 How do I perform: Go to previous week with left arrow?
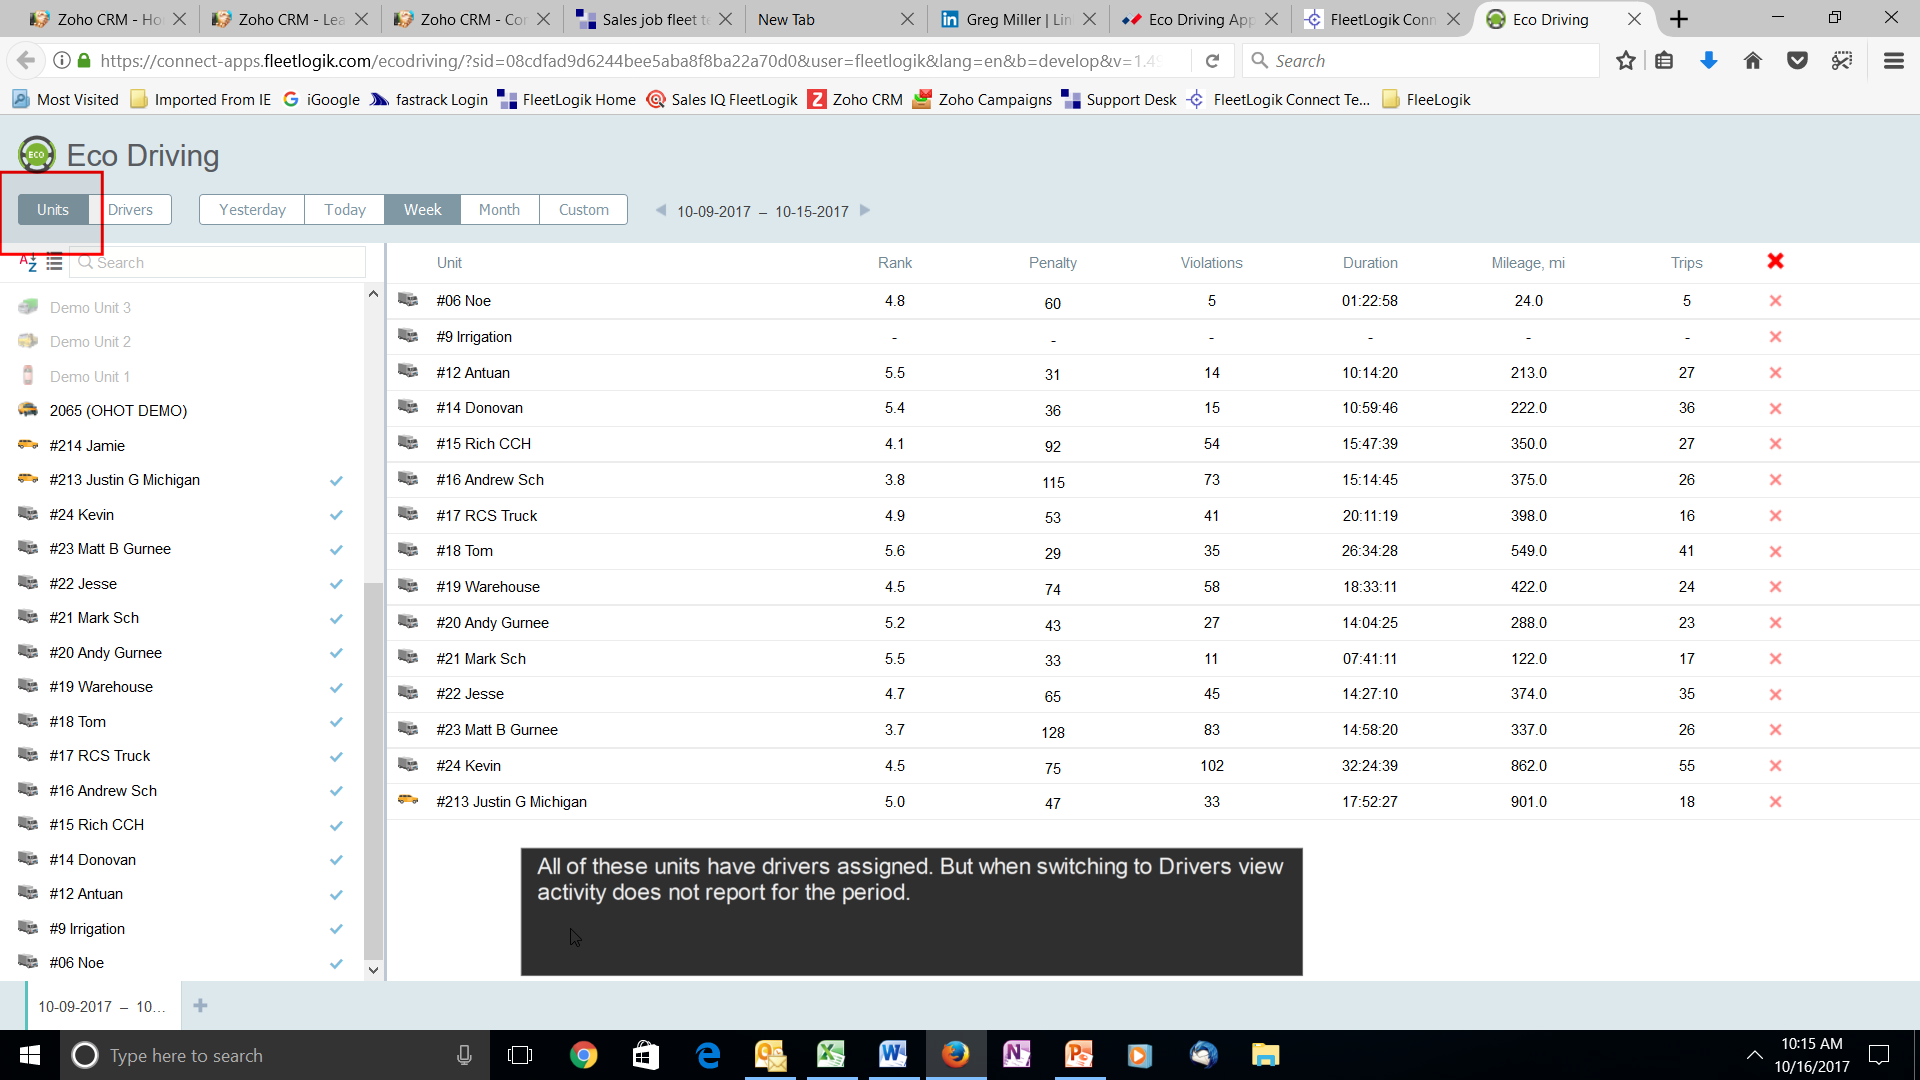click(x=660, y=210)
